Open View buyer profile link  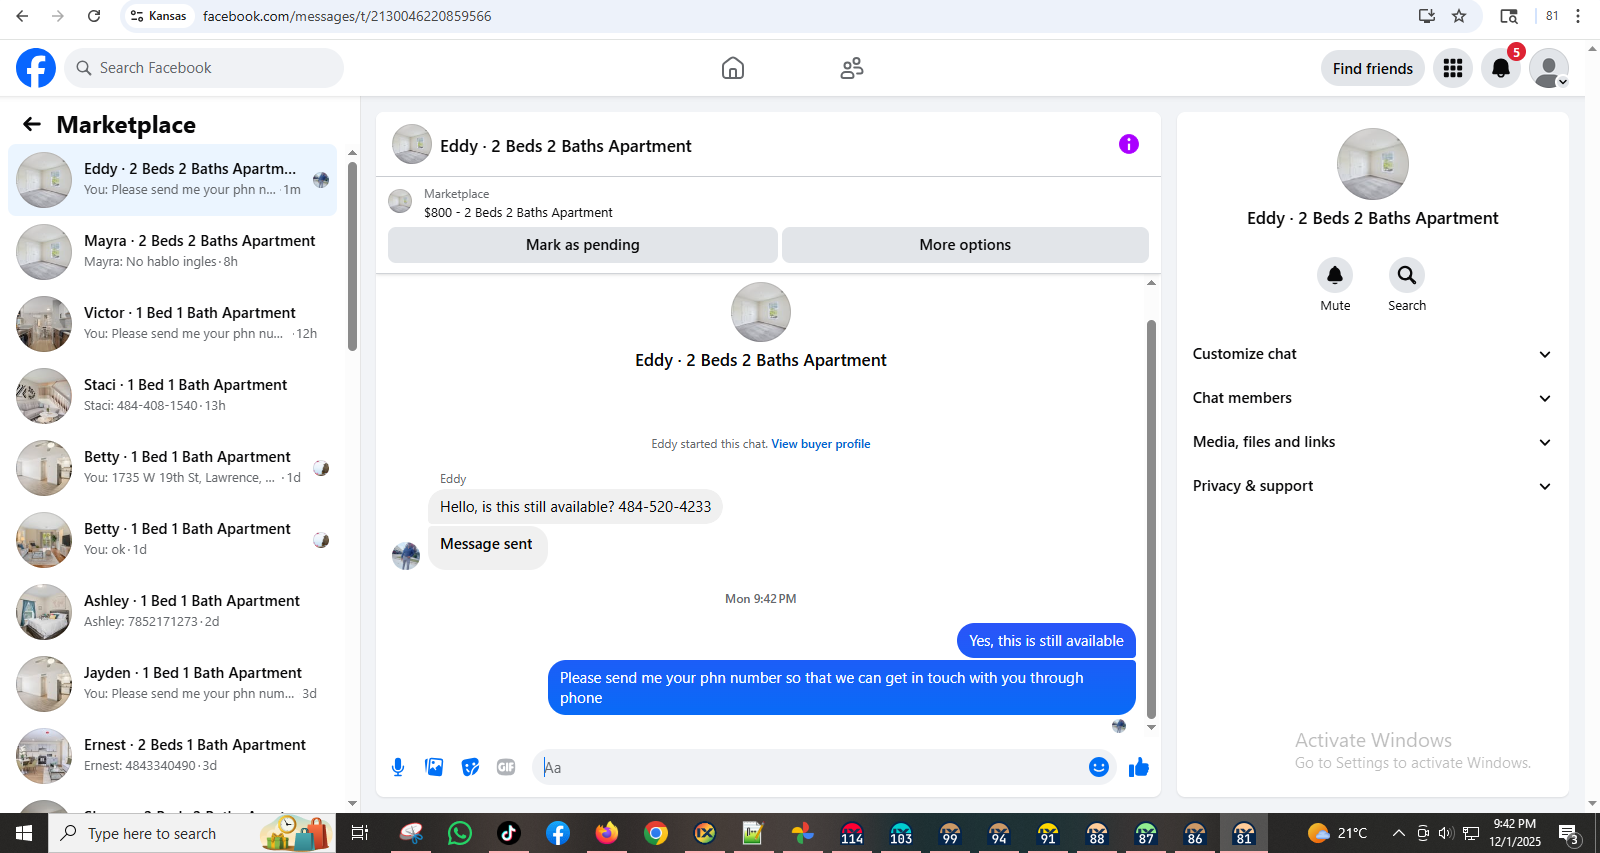pos(821,444)
